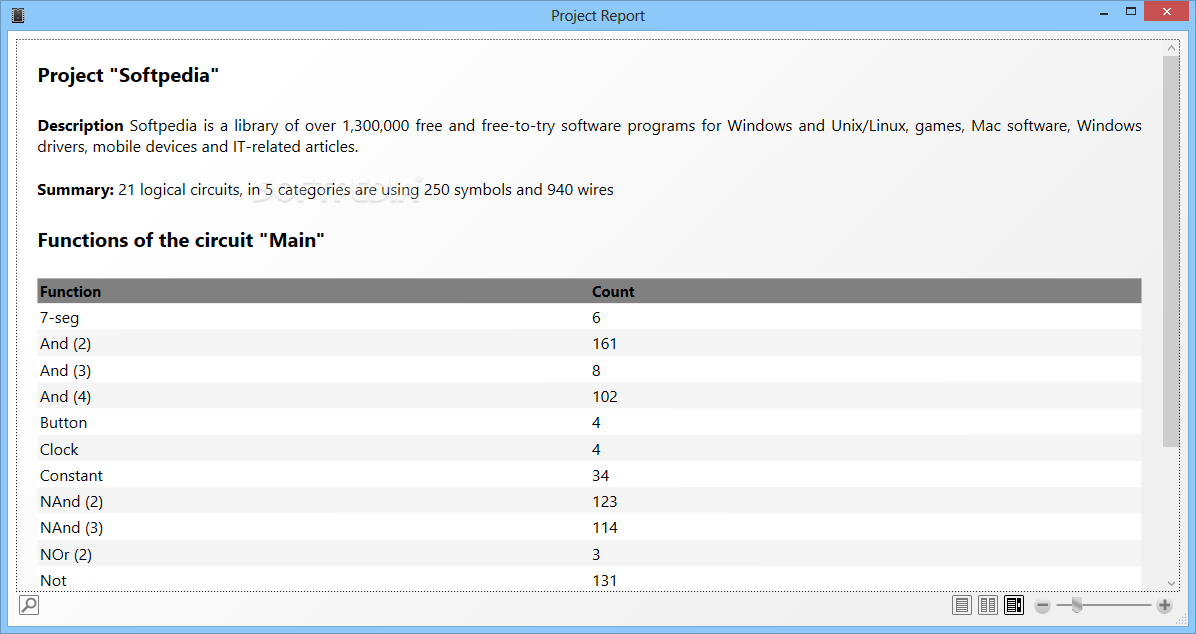
Task: Close the Project Report window
Action: point(1166,11)
